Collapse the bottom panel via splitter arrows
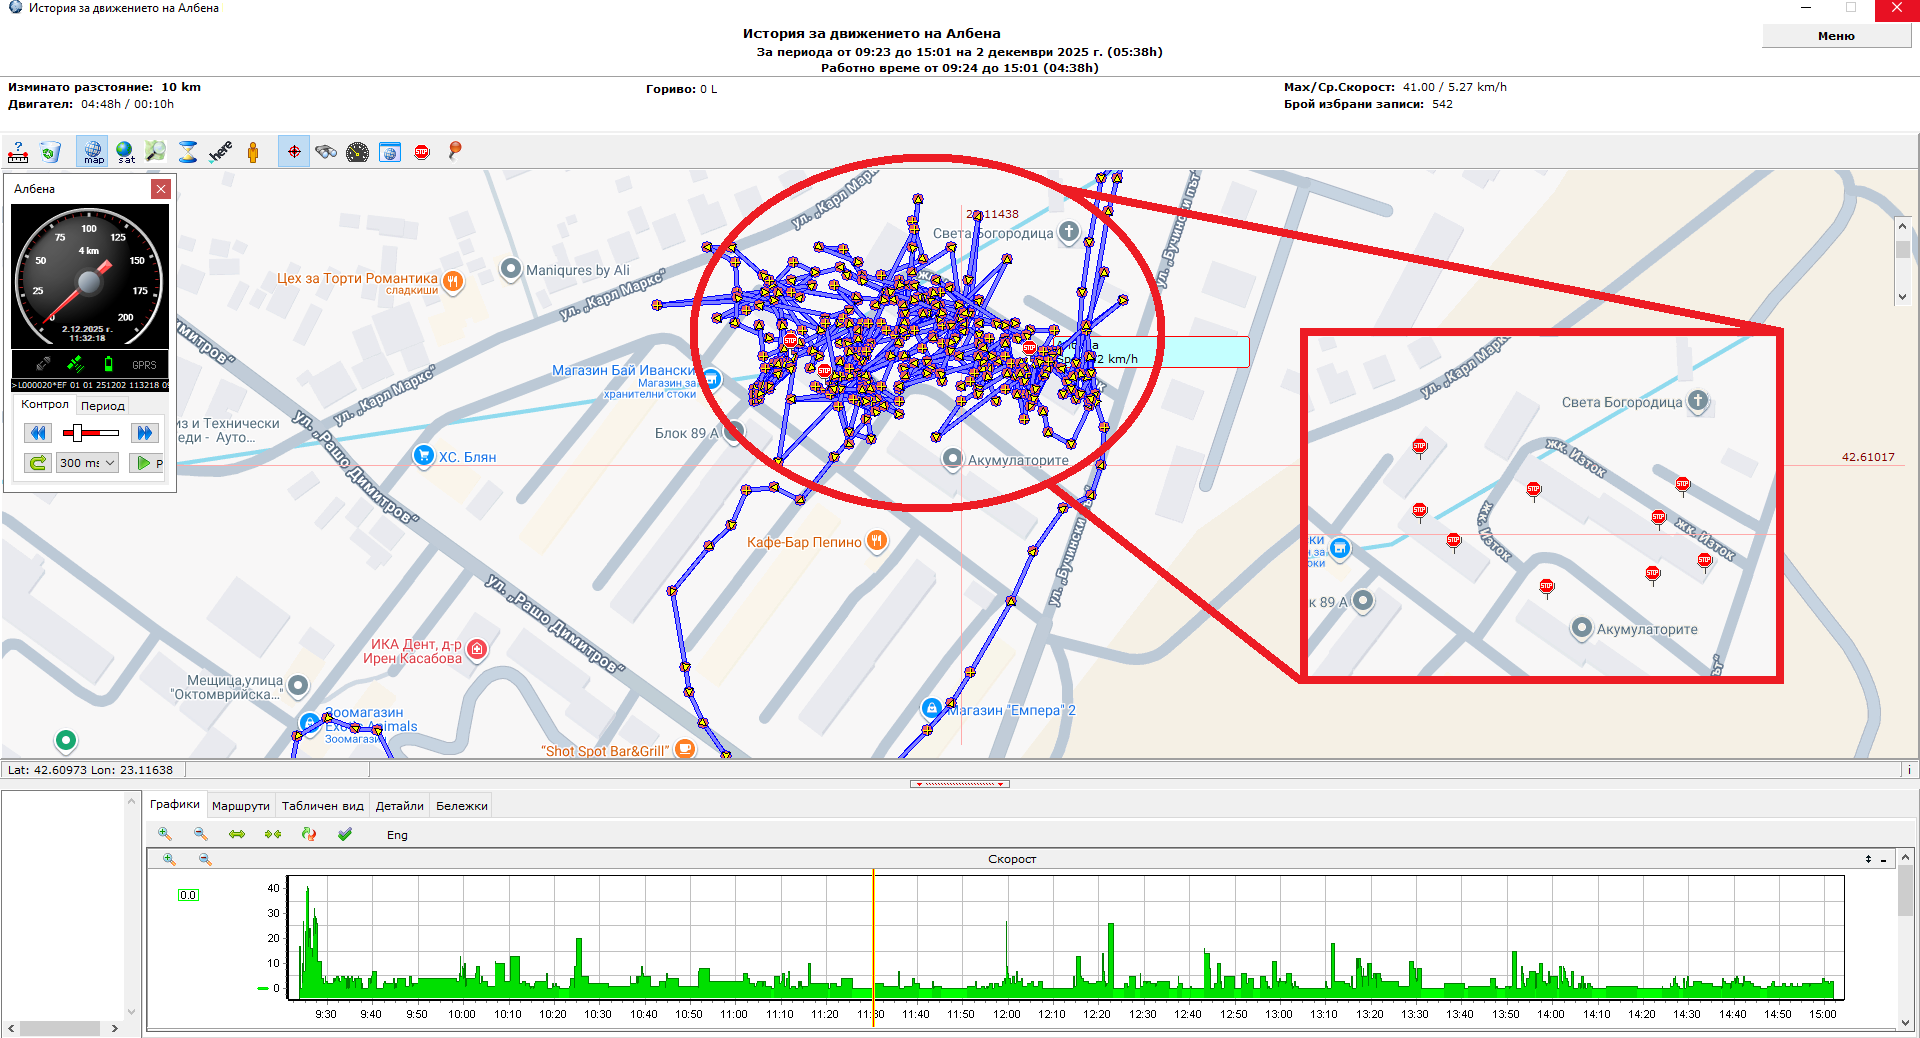 tap(959, 784)
